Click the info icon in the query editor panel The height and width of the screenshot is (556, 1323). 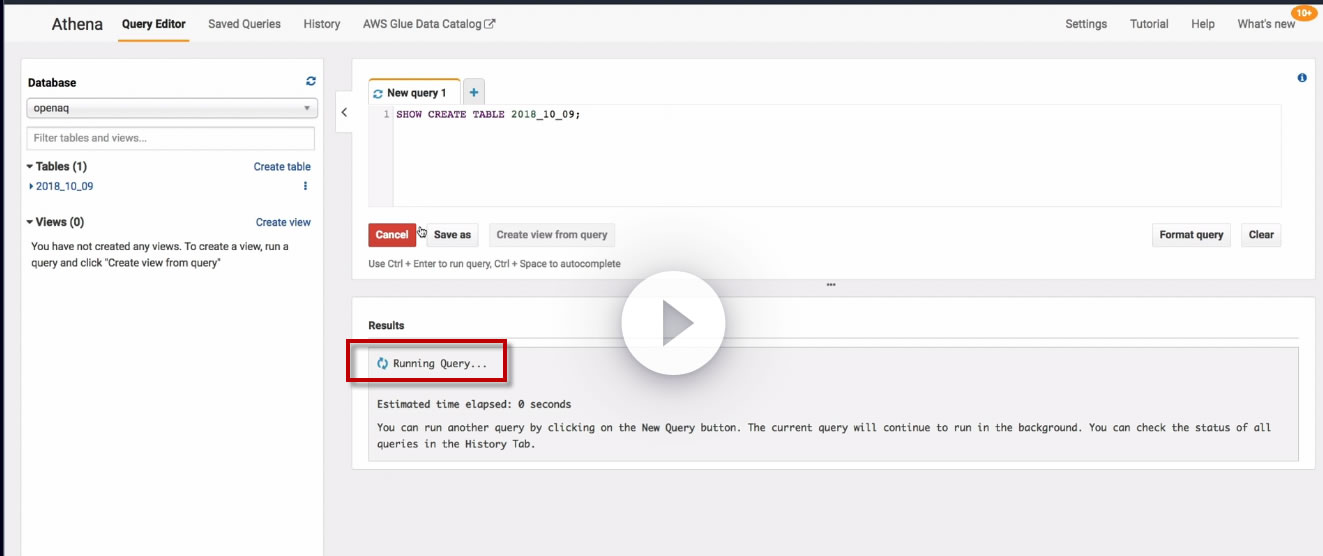[1302, 78]
